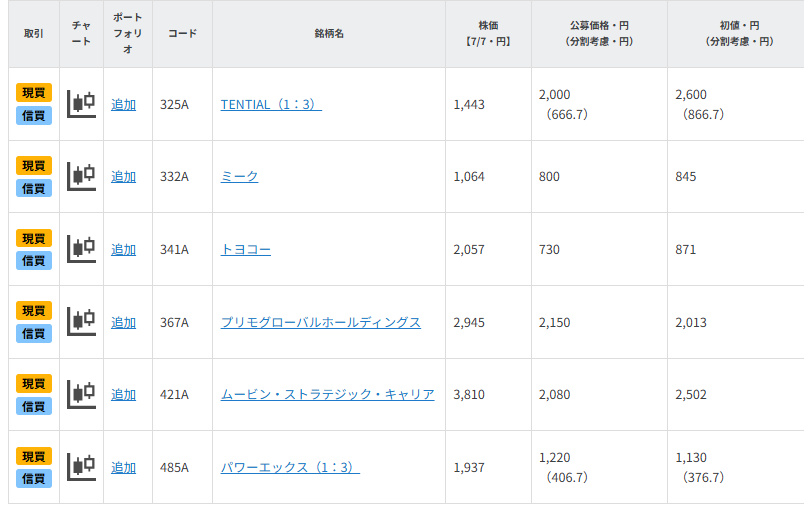The width and height of the screenshot is (804, 516).
Task: Select the 株価【7/7・円】 column header
Action: tap(488, 34)
